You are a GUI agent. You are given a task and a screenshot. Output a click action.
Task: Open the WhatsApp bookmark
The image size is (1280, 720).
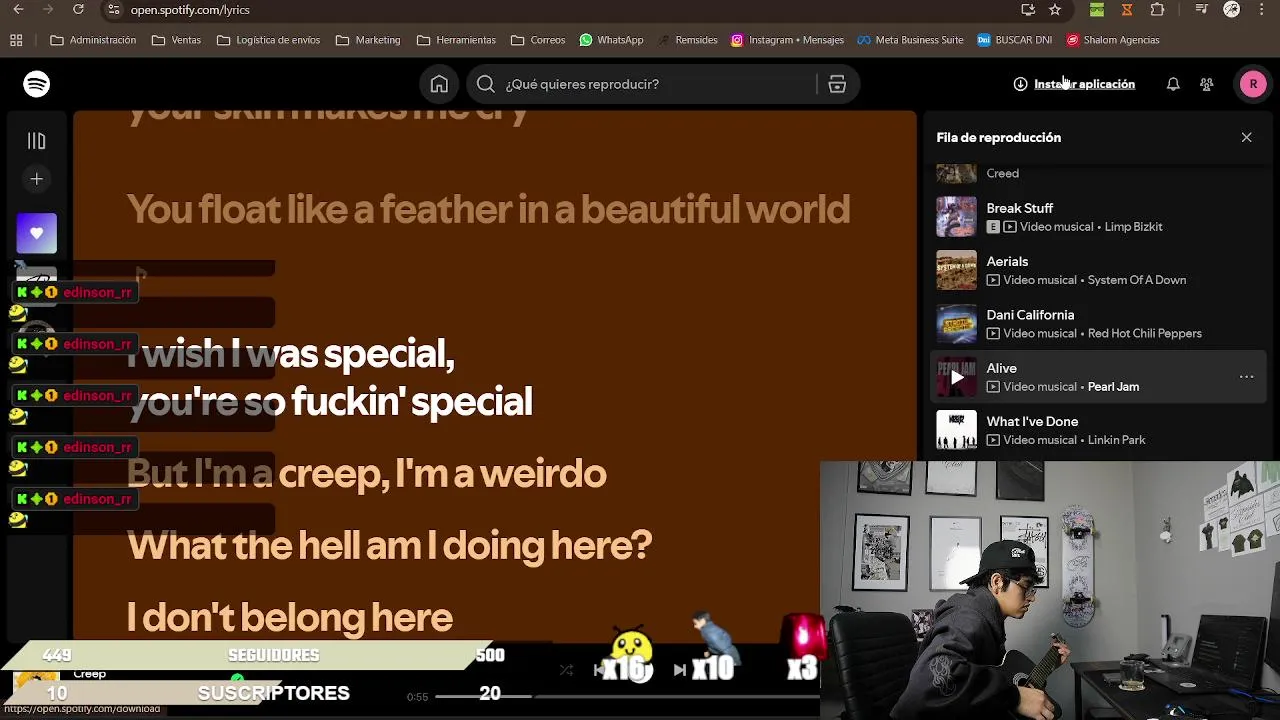(611, 40)
